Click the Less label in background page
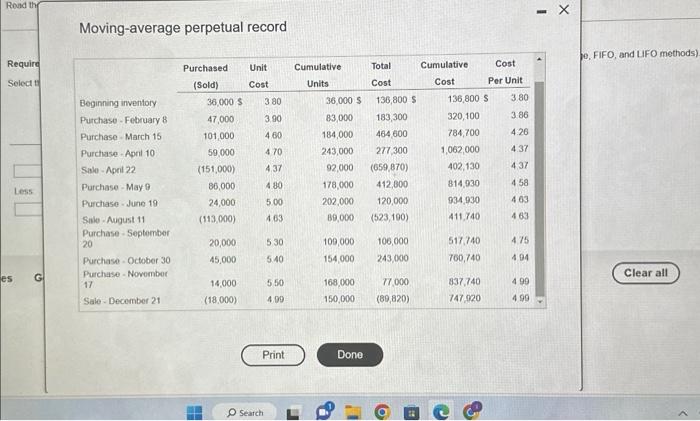 click(x=24, y=191)
